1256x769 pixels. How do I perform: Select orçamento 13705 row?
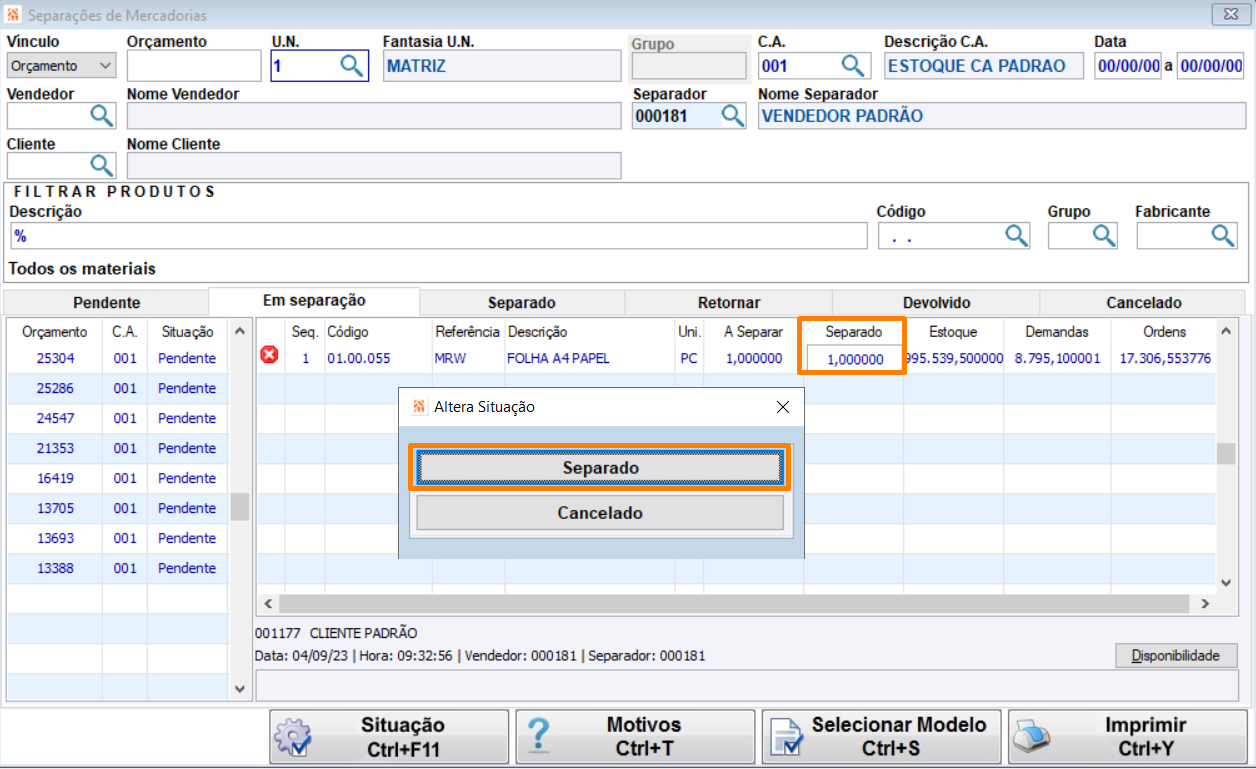pyautogui.click(x=118, y=508)
